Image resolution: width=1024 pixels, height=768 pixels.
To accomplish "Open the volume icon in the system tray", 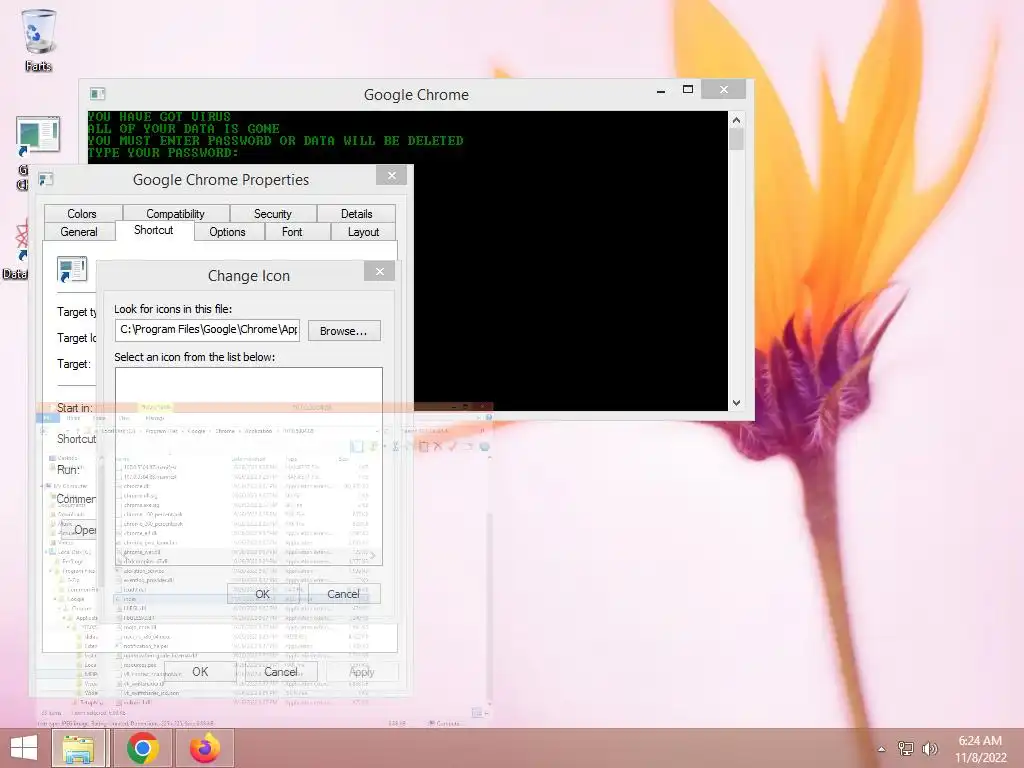I will 930,748.
